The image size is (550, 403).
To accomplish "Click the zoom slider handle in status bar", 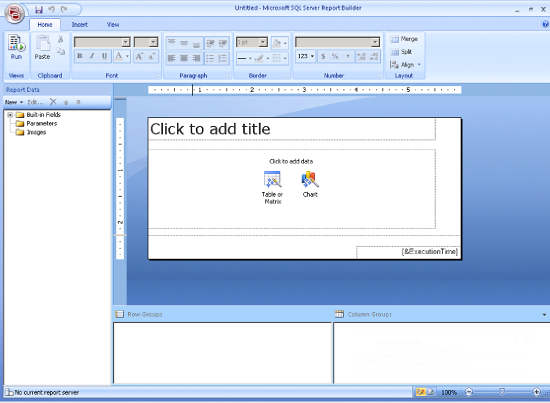I will click(502, 391).
